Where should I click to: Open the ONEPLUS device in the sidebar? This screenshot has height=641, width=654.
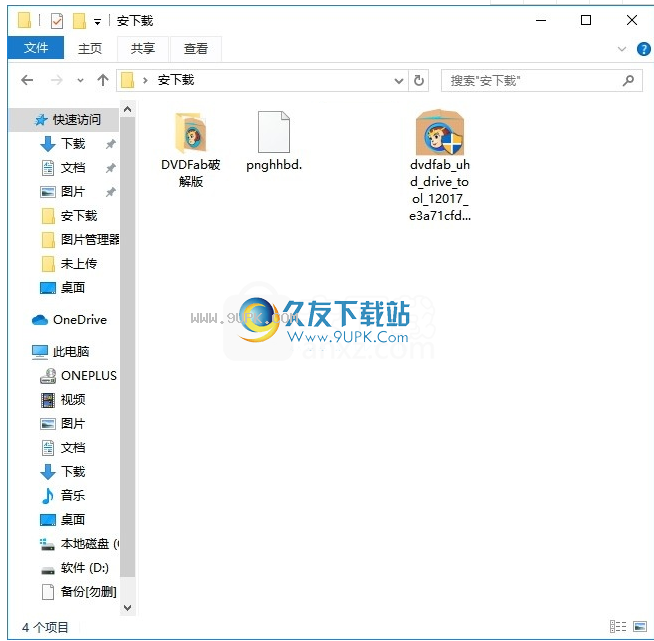click(78, 376)
